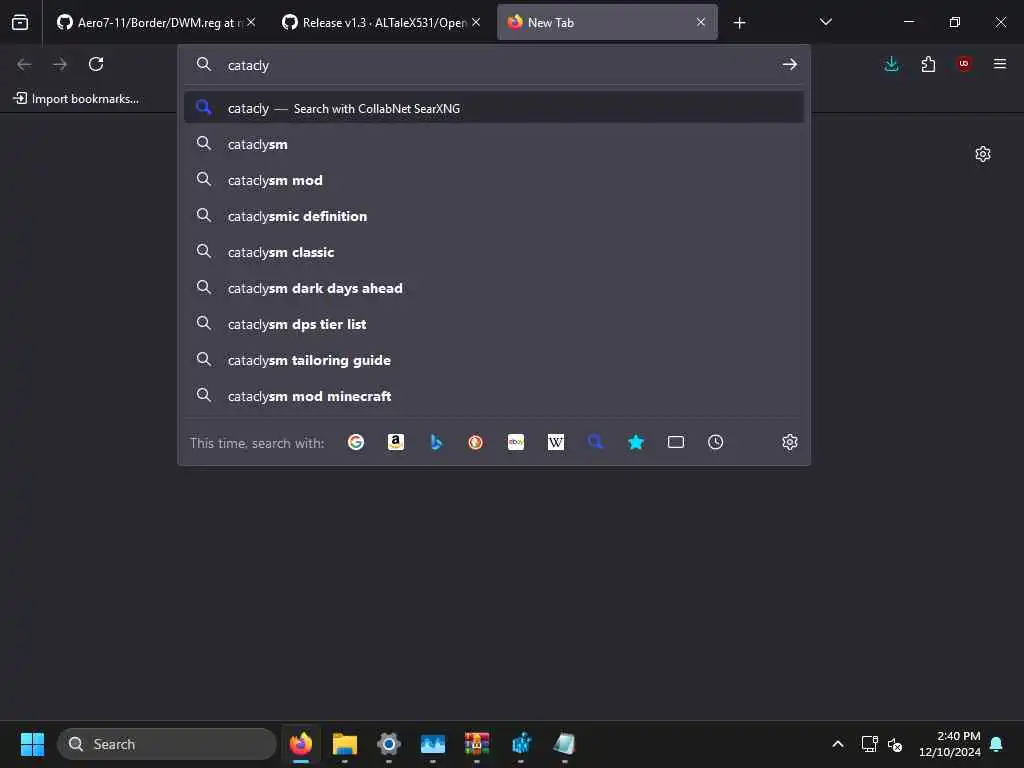Image resolution: width=1024 pixels, height=768 pixels.
Task: Search only bookmarks using the star icon
Action: point(635,442)
